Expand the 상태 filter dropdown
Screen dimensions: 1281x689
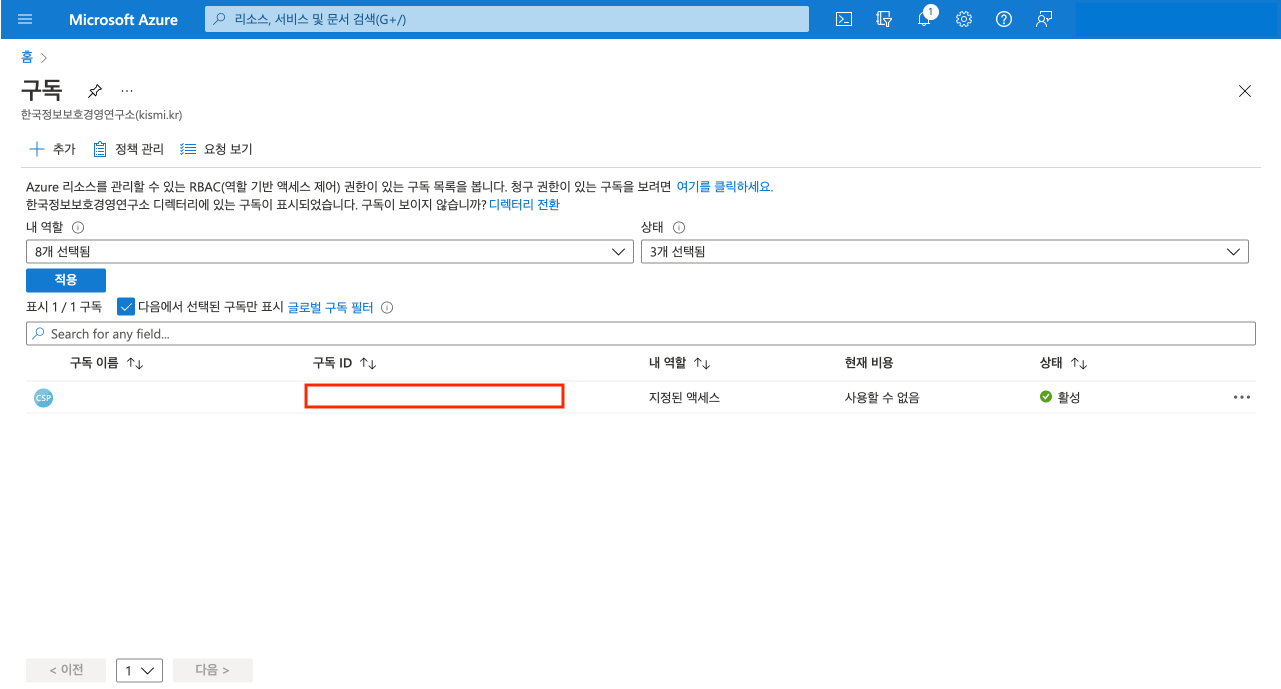click(944, 252)
